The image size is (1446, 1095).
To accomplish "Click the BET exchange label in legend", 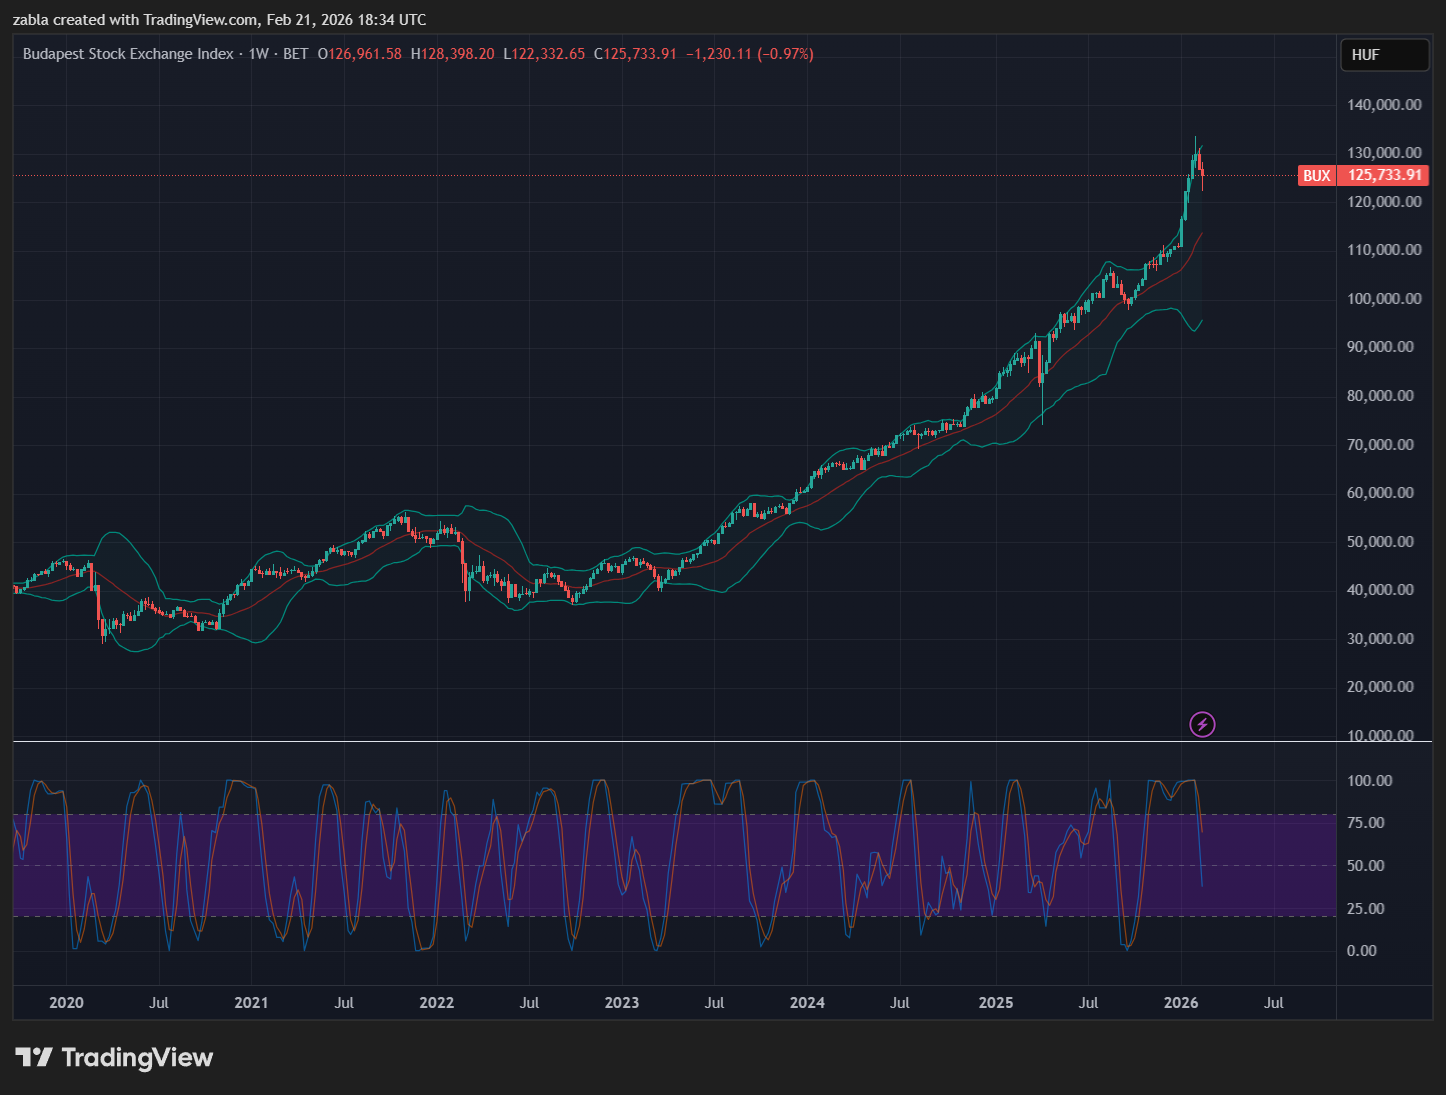I will pos(295,54).
